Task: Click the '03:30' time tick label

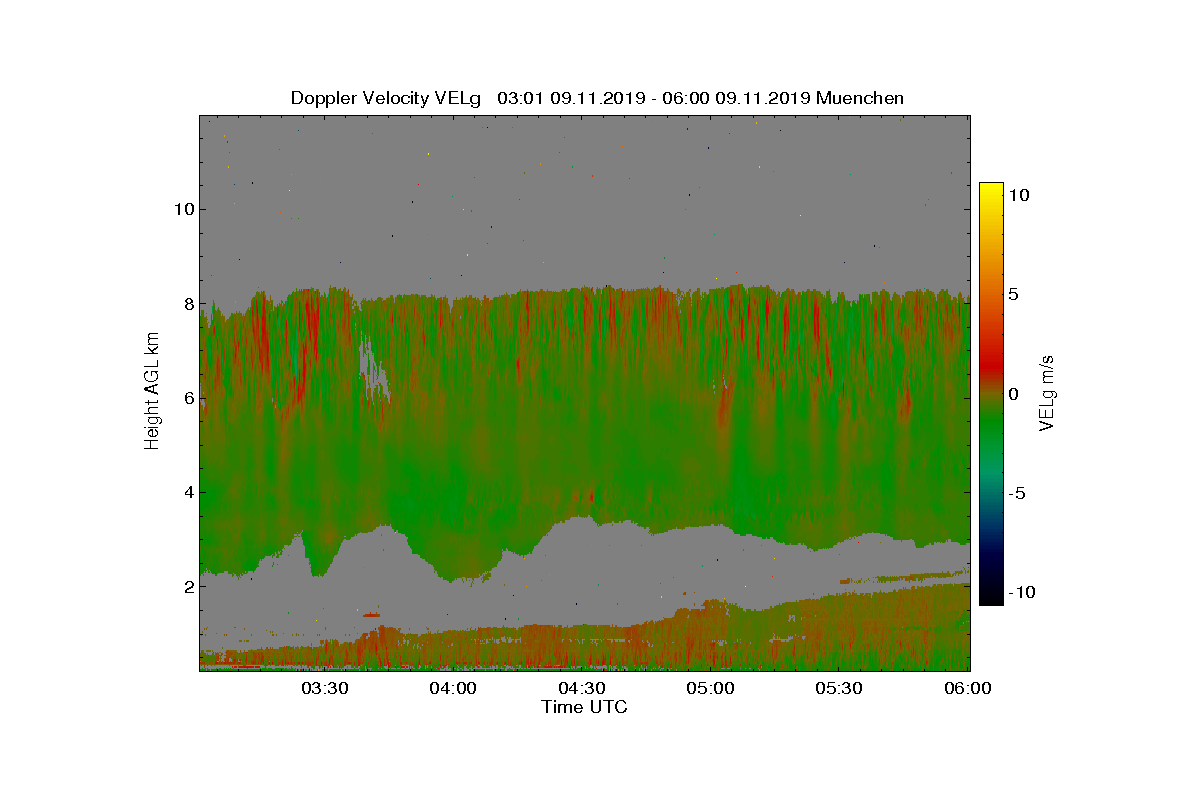Action: click(x=325, y=688)
